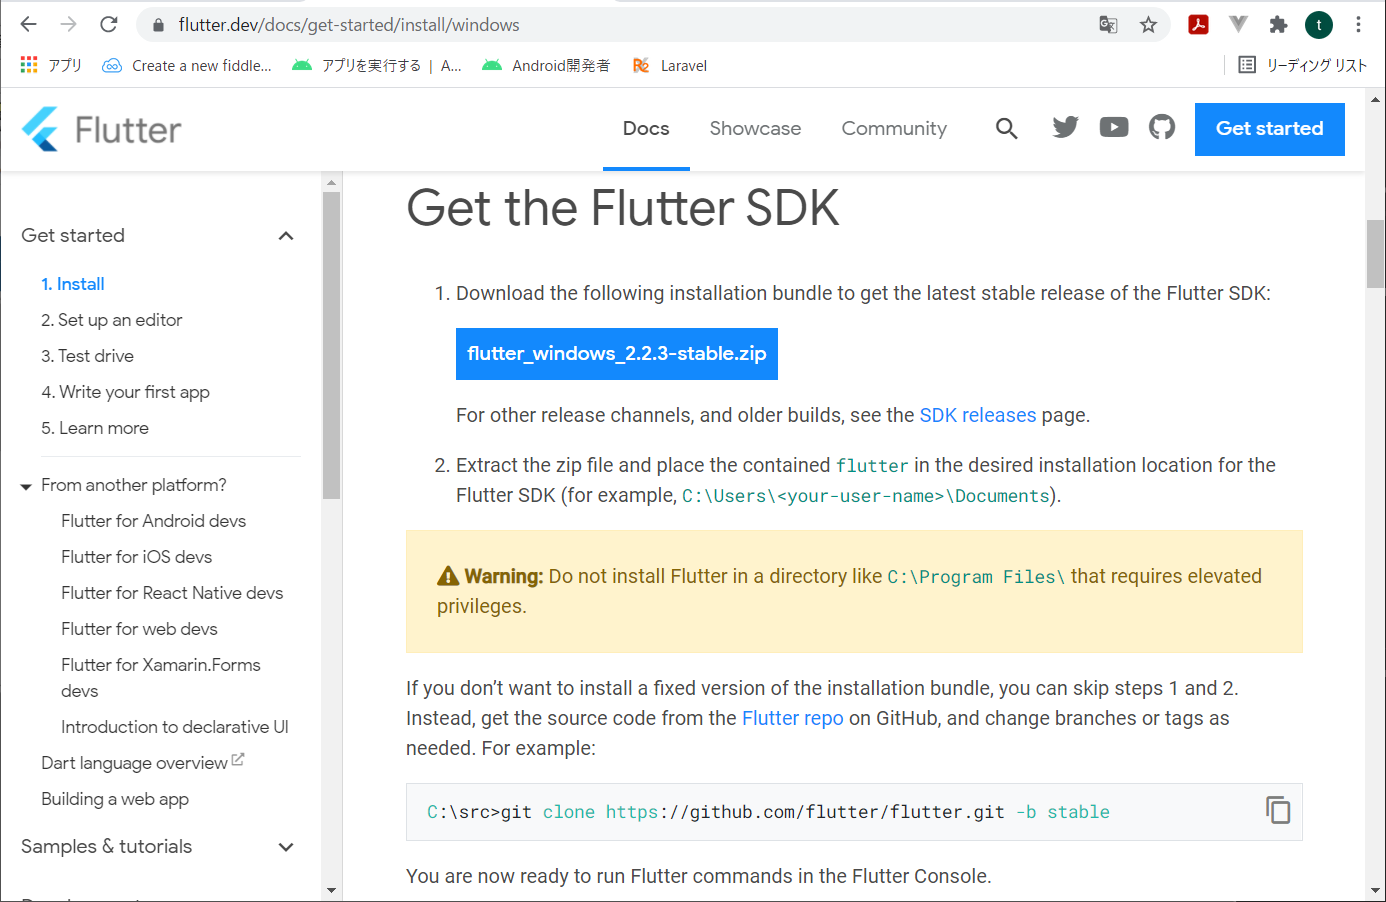Follow the Flutter repo link
1386x902 pixels.
point(793,718)
